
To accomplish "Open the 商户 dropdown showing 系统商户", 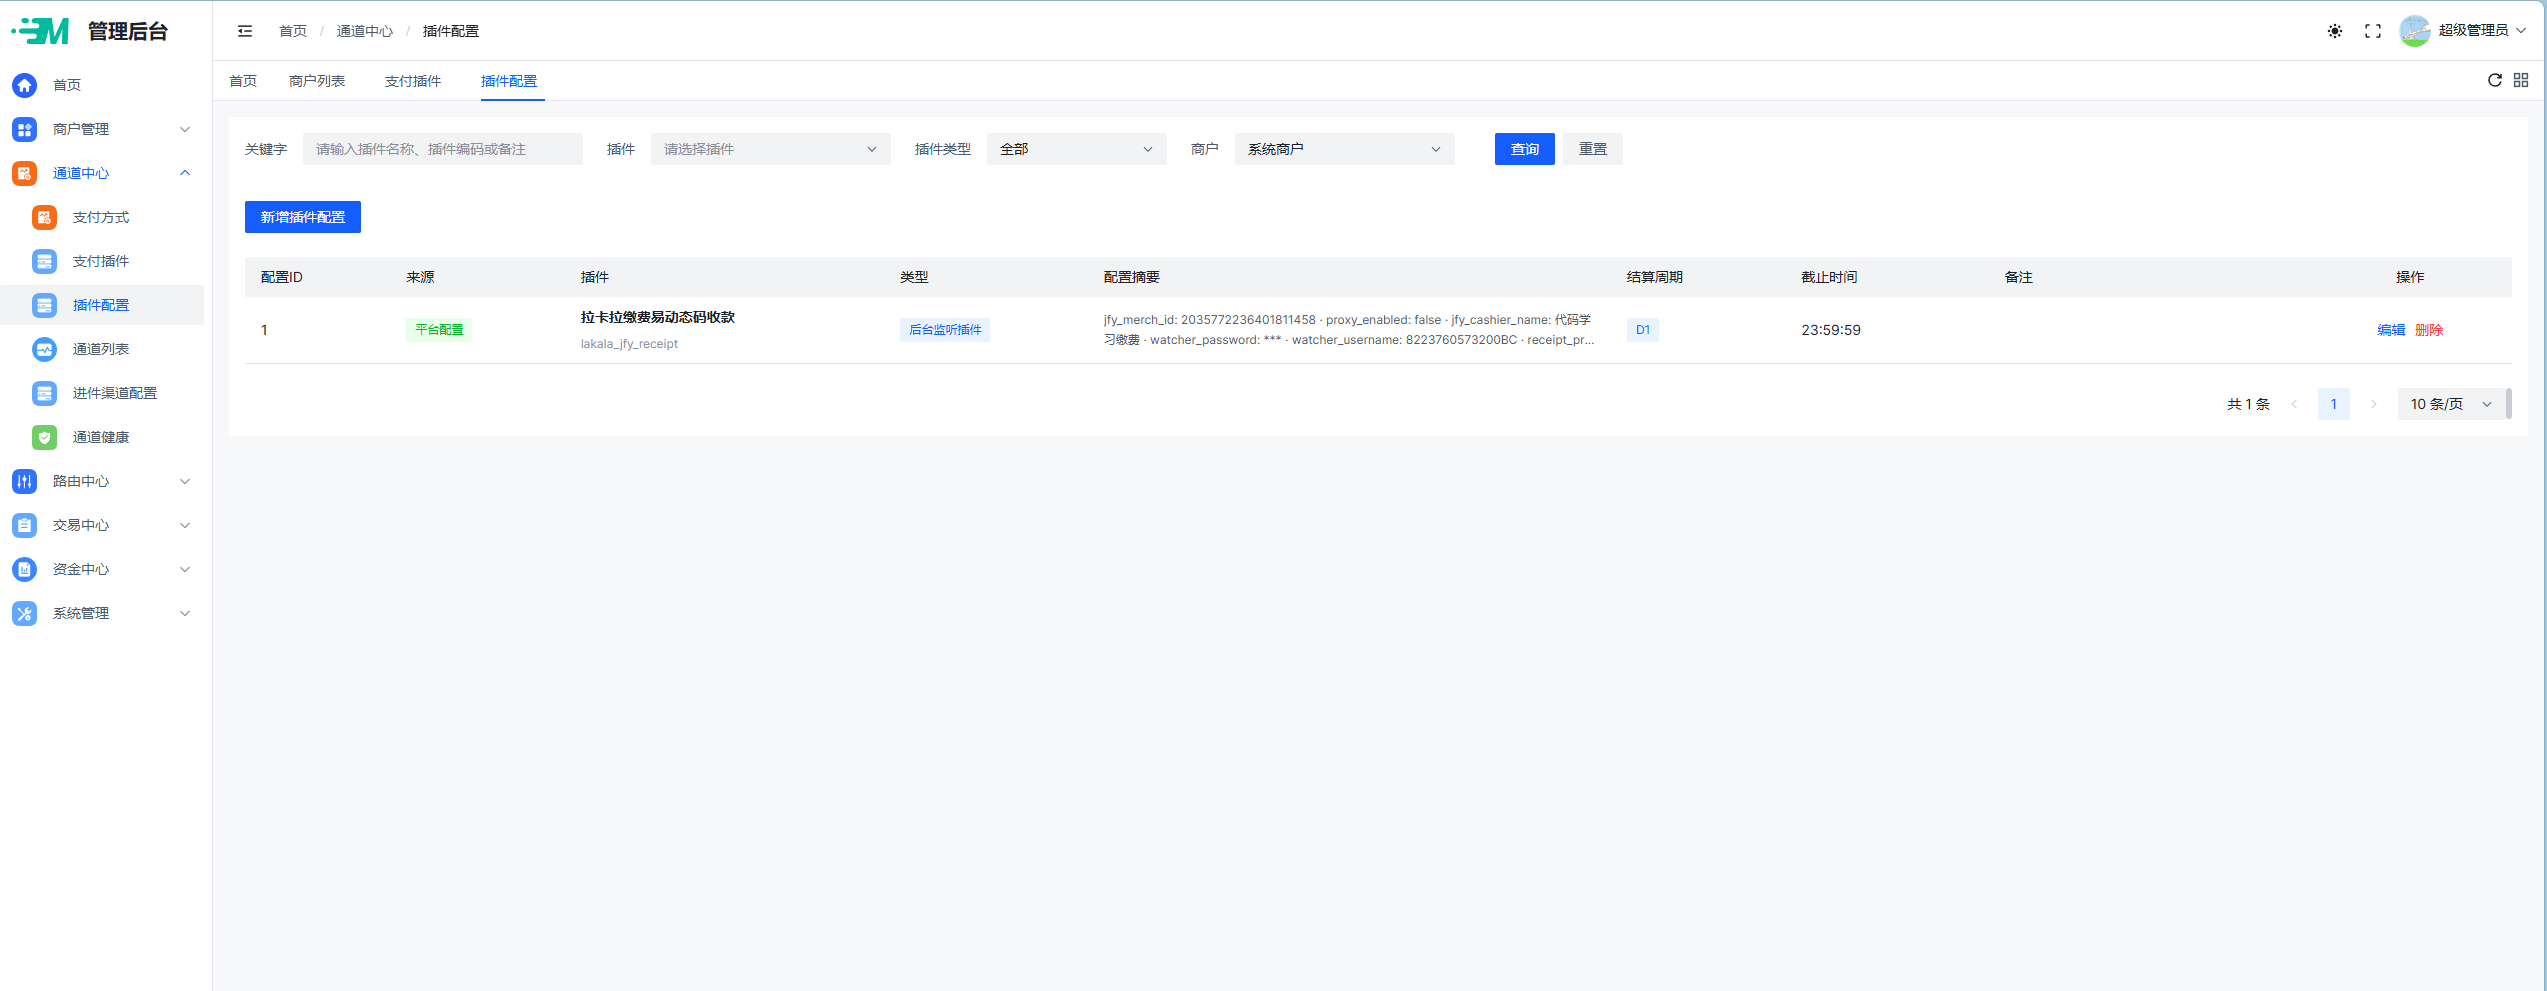I will pyautogui.click(x=1344, y=149).
